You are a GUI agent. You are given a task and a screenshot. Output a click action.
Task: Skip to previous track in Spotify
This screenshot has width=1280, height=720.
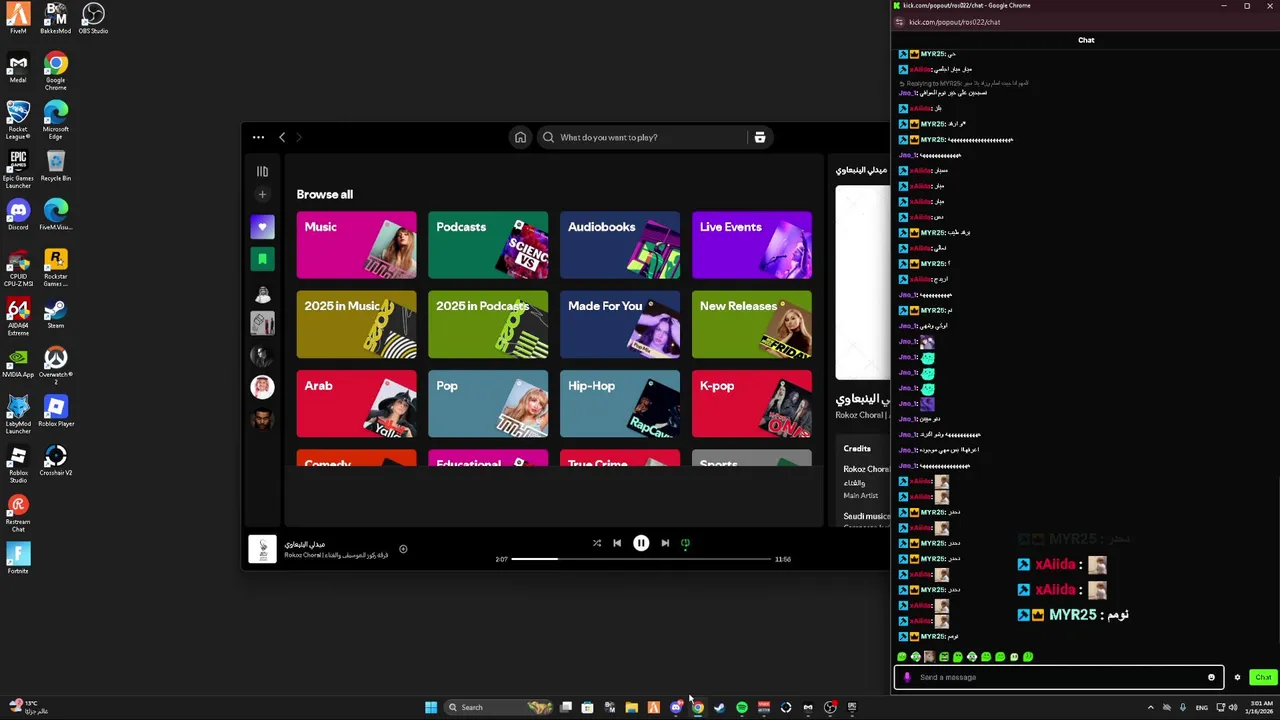pyautogui.click(x=617, y=543)
